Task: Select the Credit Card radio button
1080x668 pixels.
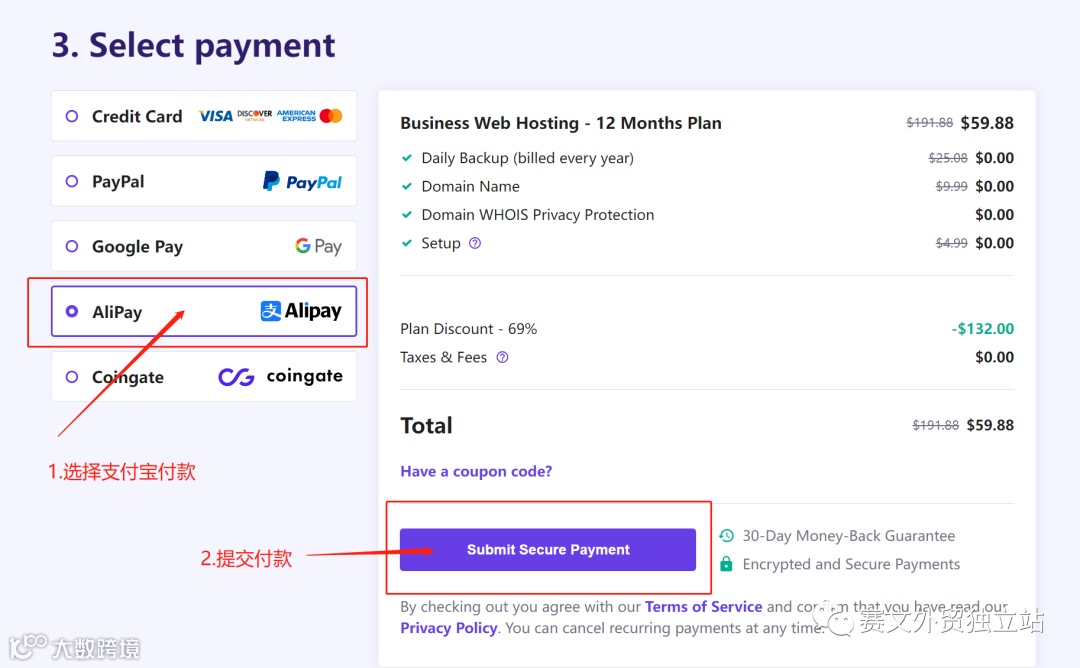Action: [x=72, y=116]
